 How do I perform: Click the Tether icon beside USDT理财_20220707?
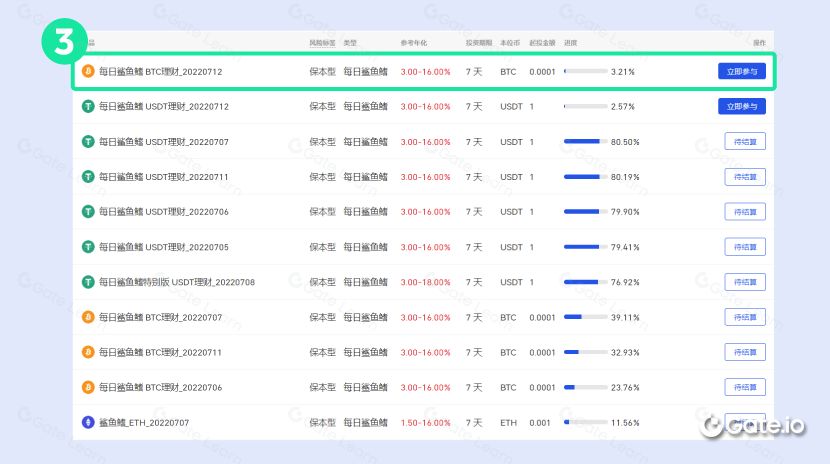88,142
